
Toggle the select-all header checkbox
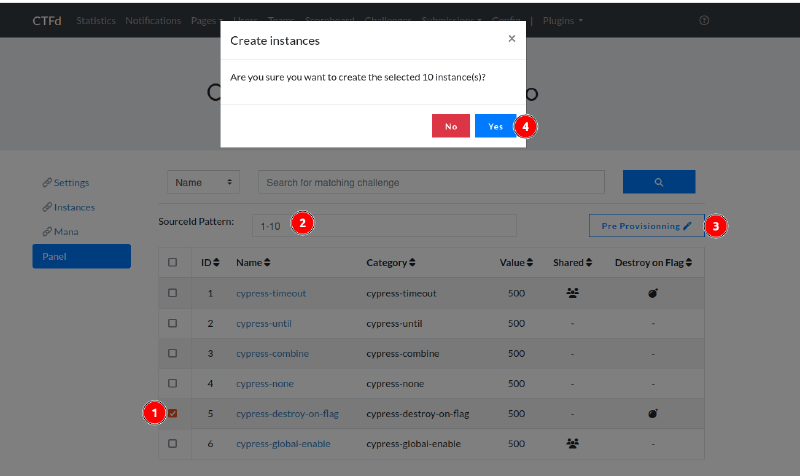pos(172,262)
